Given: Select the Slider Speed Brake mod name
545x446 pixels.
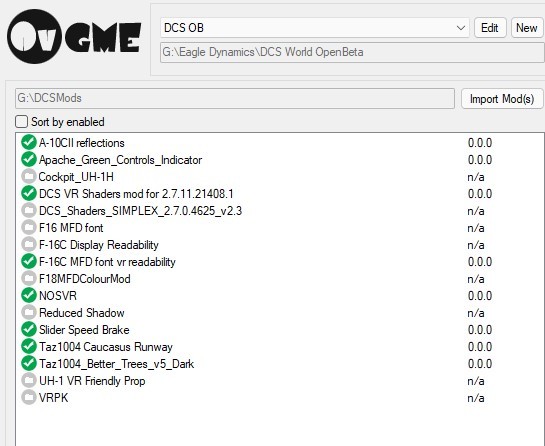Looking at the screenshot, I should pos(84,330).
